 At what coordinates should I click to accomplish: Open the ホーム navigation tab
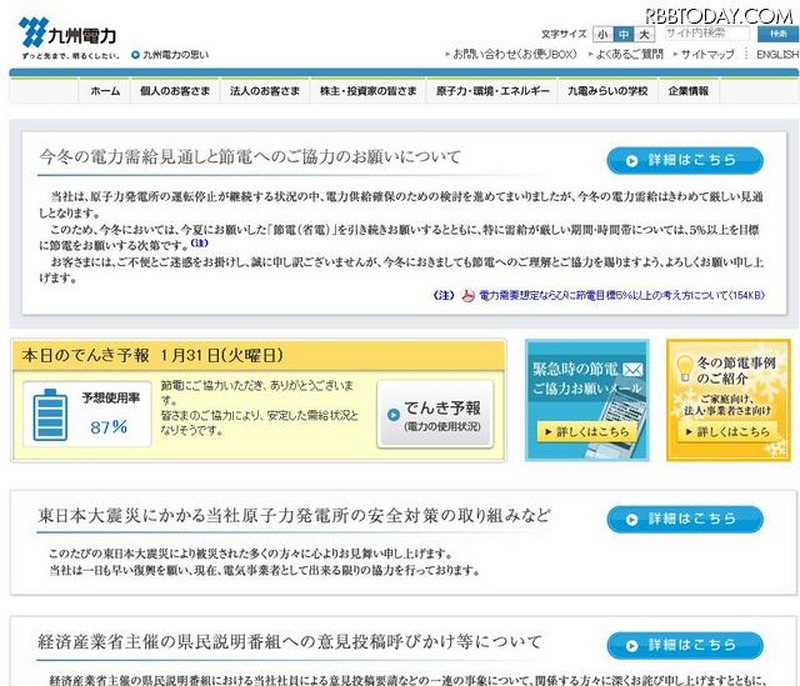(x=105, y=91)
